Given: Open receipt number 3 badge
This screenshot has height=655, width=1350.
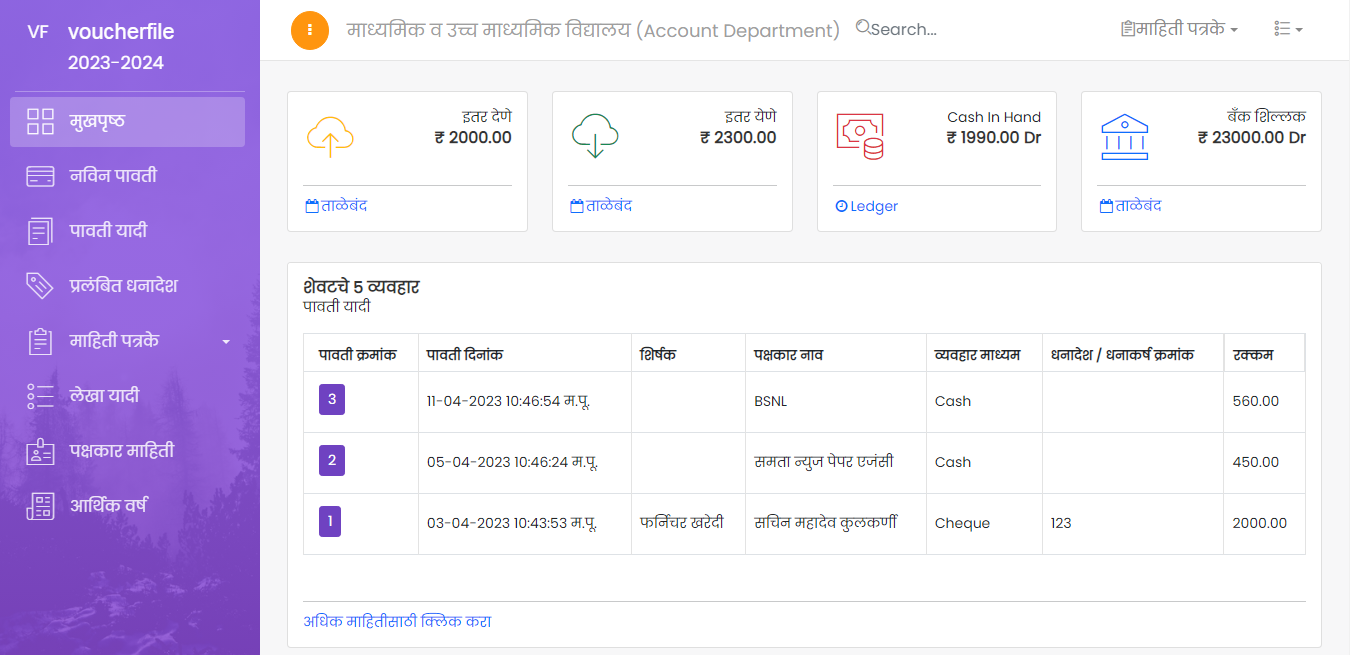Looking at the screenshot, I should 331,400.
